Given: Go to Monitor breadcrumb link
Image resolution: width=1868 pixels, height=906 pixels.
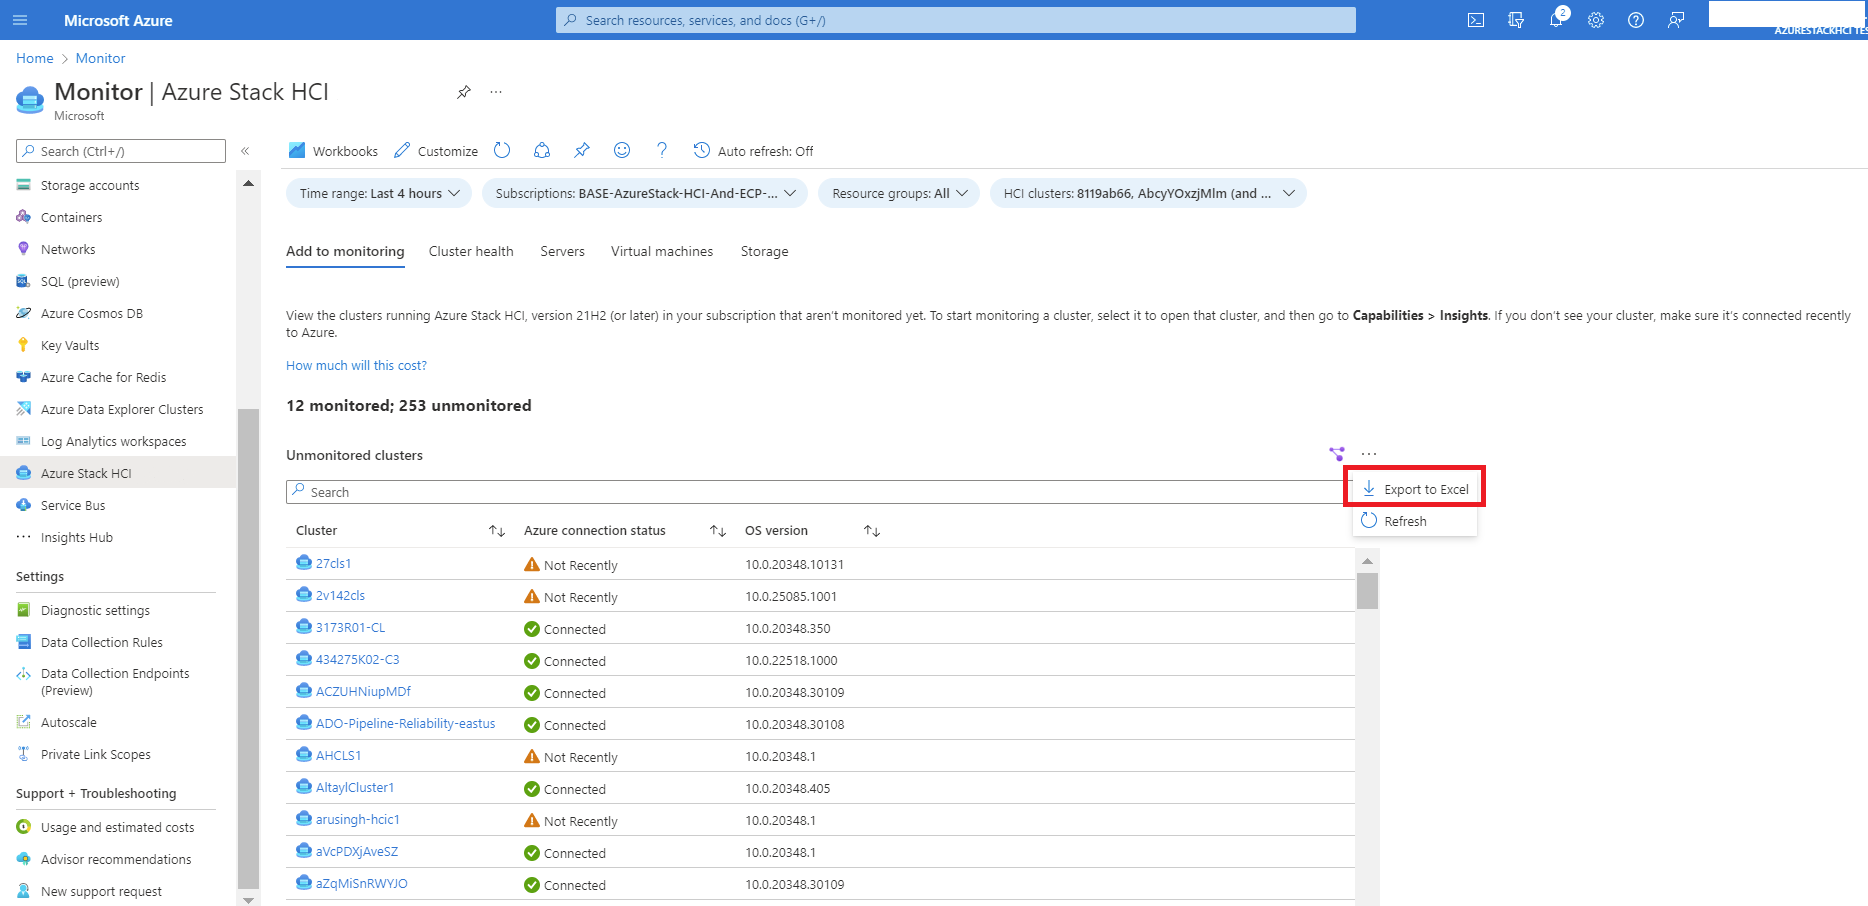Looking at the screenshot, I should coord(101,58).
